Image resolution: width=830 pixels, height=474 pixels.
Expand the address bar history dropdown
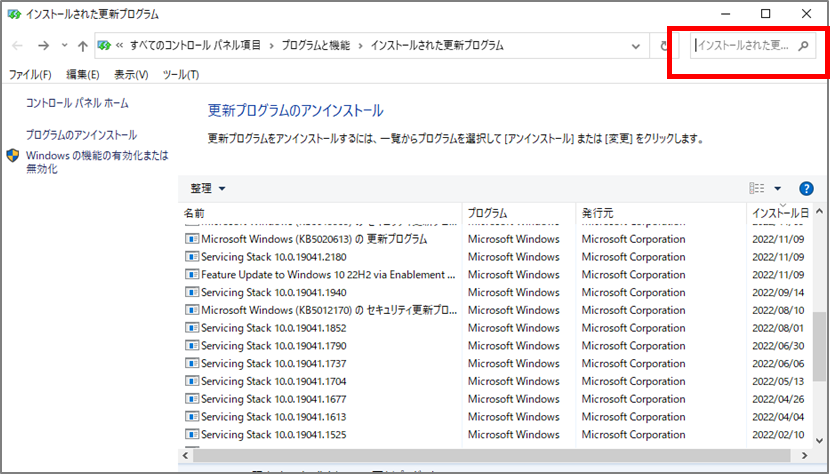point(636,46)
